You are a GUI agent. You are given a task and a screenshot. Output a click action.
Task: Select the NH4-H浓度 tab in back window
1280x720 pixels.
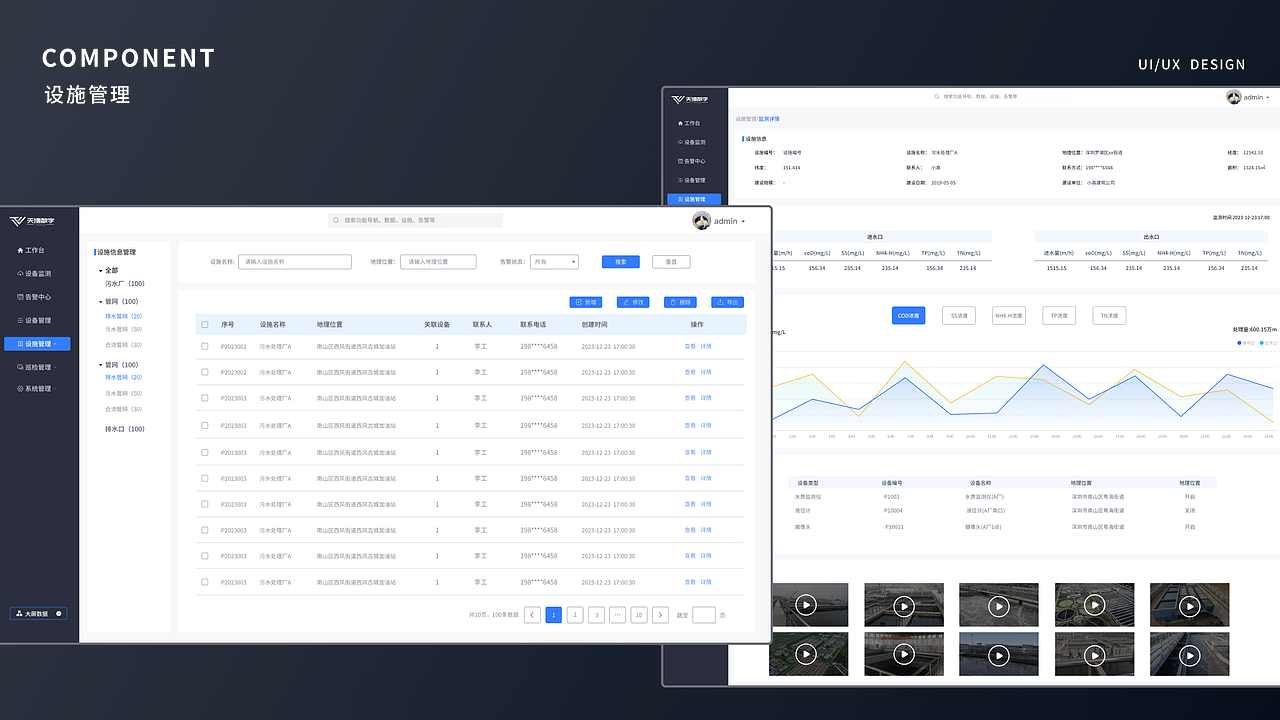coord(1009,315)
